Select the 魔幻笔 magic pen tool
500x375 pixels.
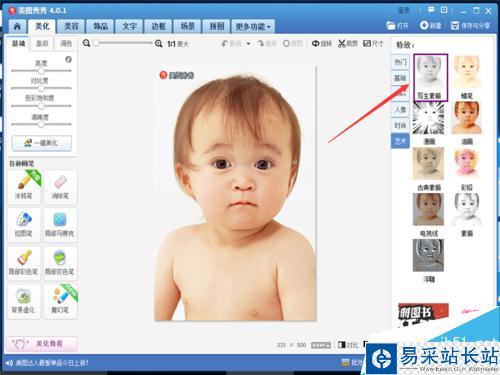[60, 301]
